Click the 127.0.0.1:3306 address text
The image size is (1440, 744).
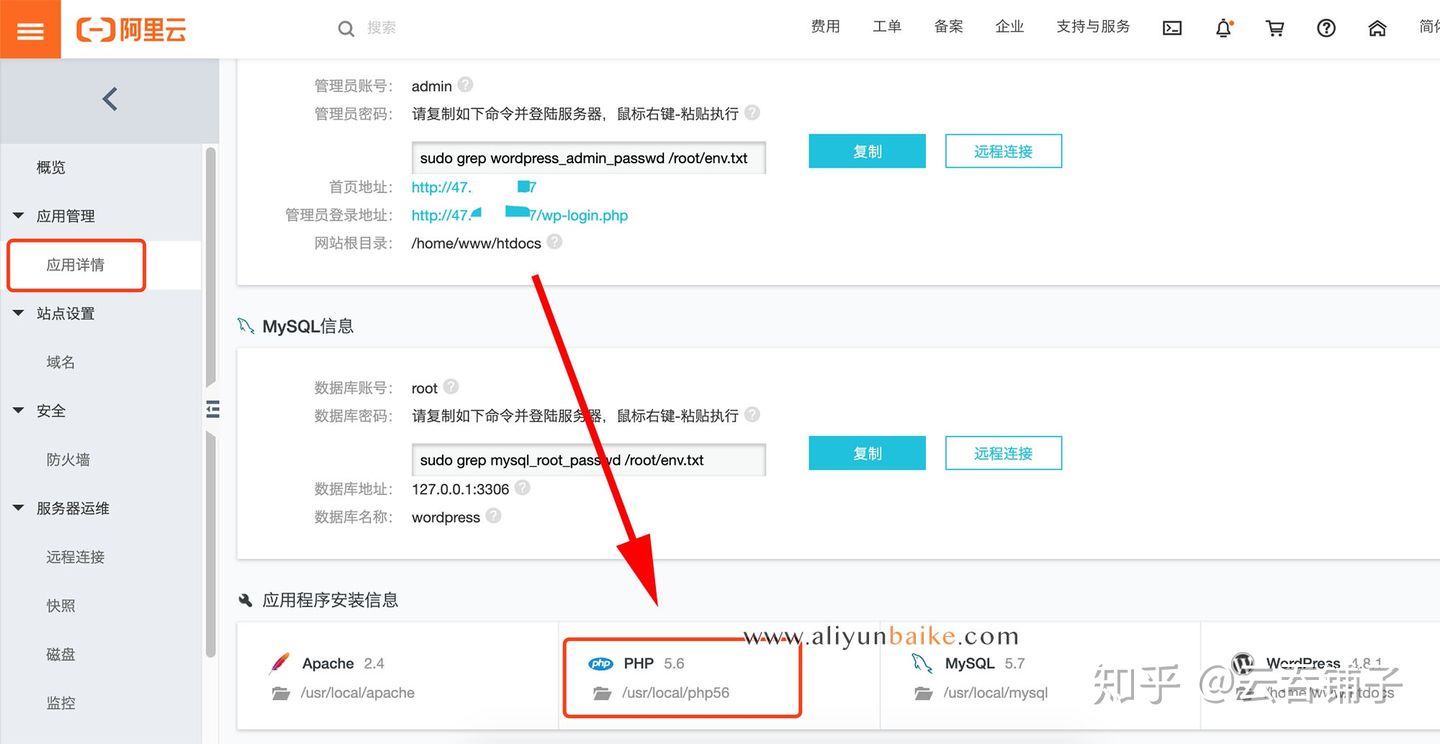tap(460, 489)
